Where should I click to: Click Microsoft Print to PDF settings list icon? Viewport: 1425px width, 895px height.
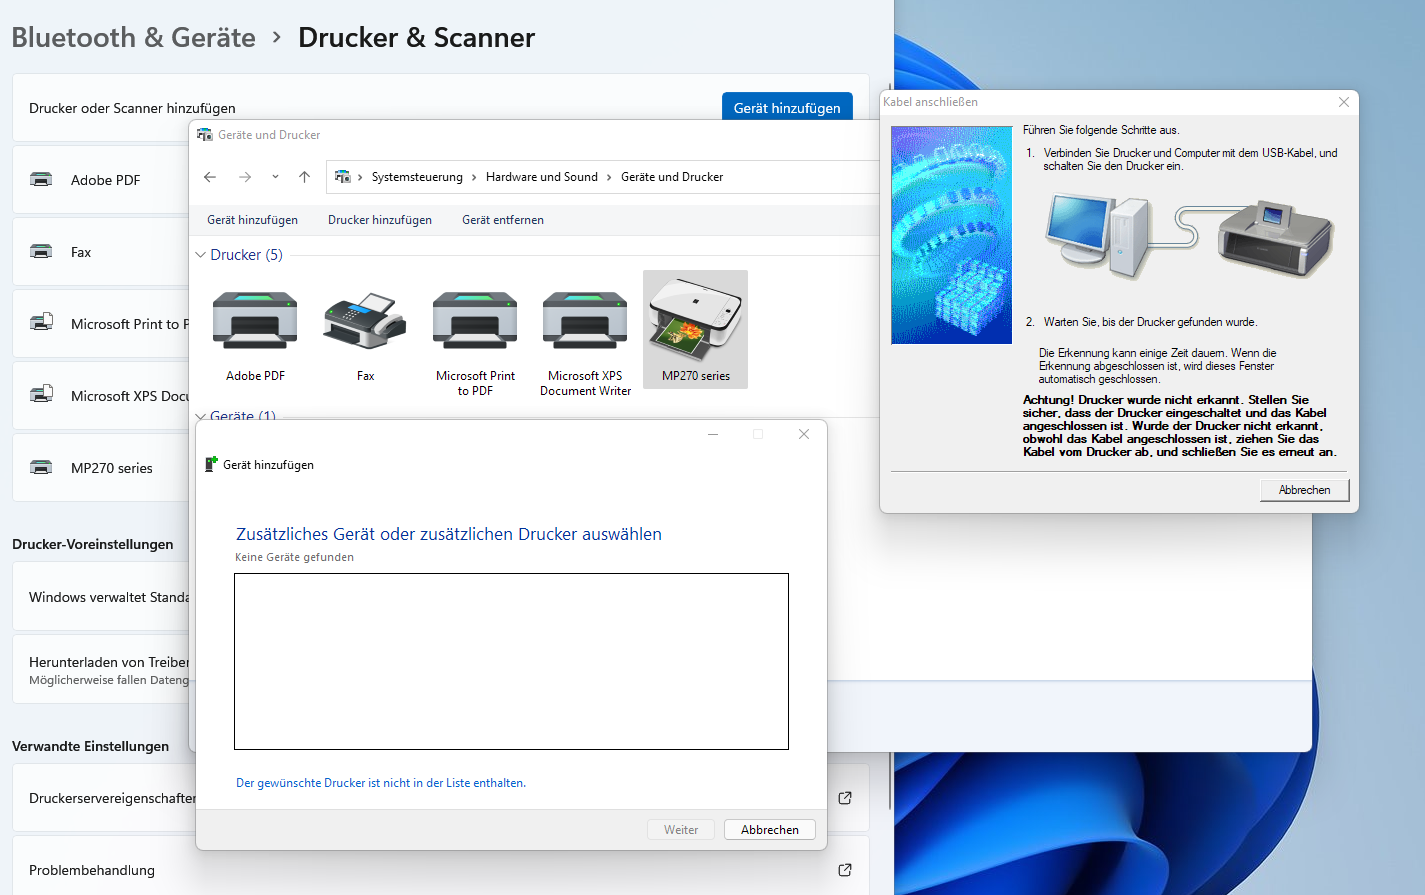click(41, 324)
